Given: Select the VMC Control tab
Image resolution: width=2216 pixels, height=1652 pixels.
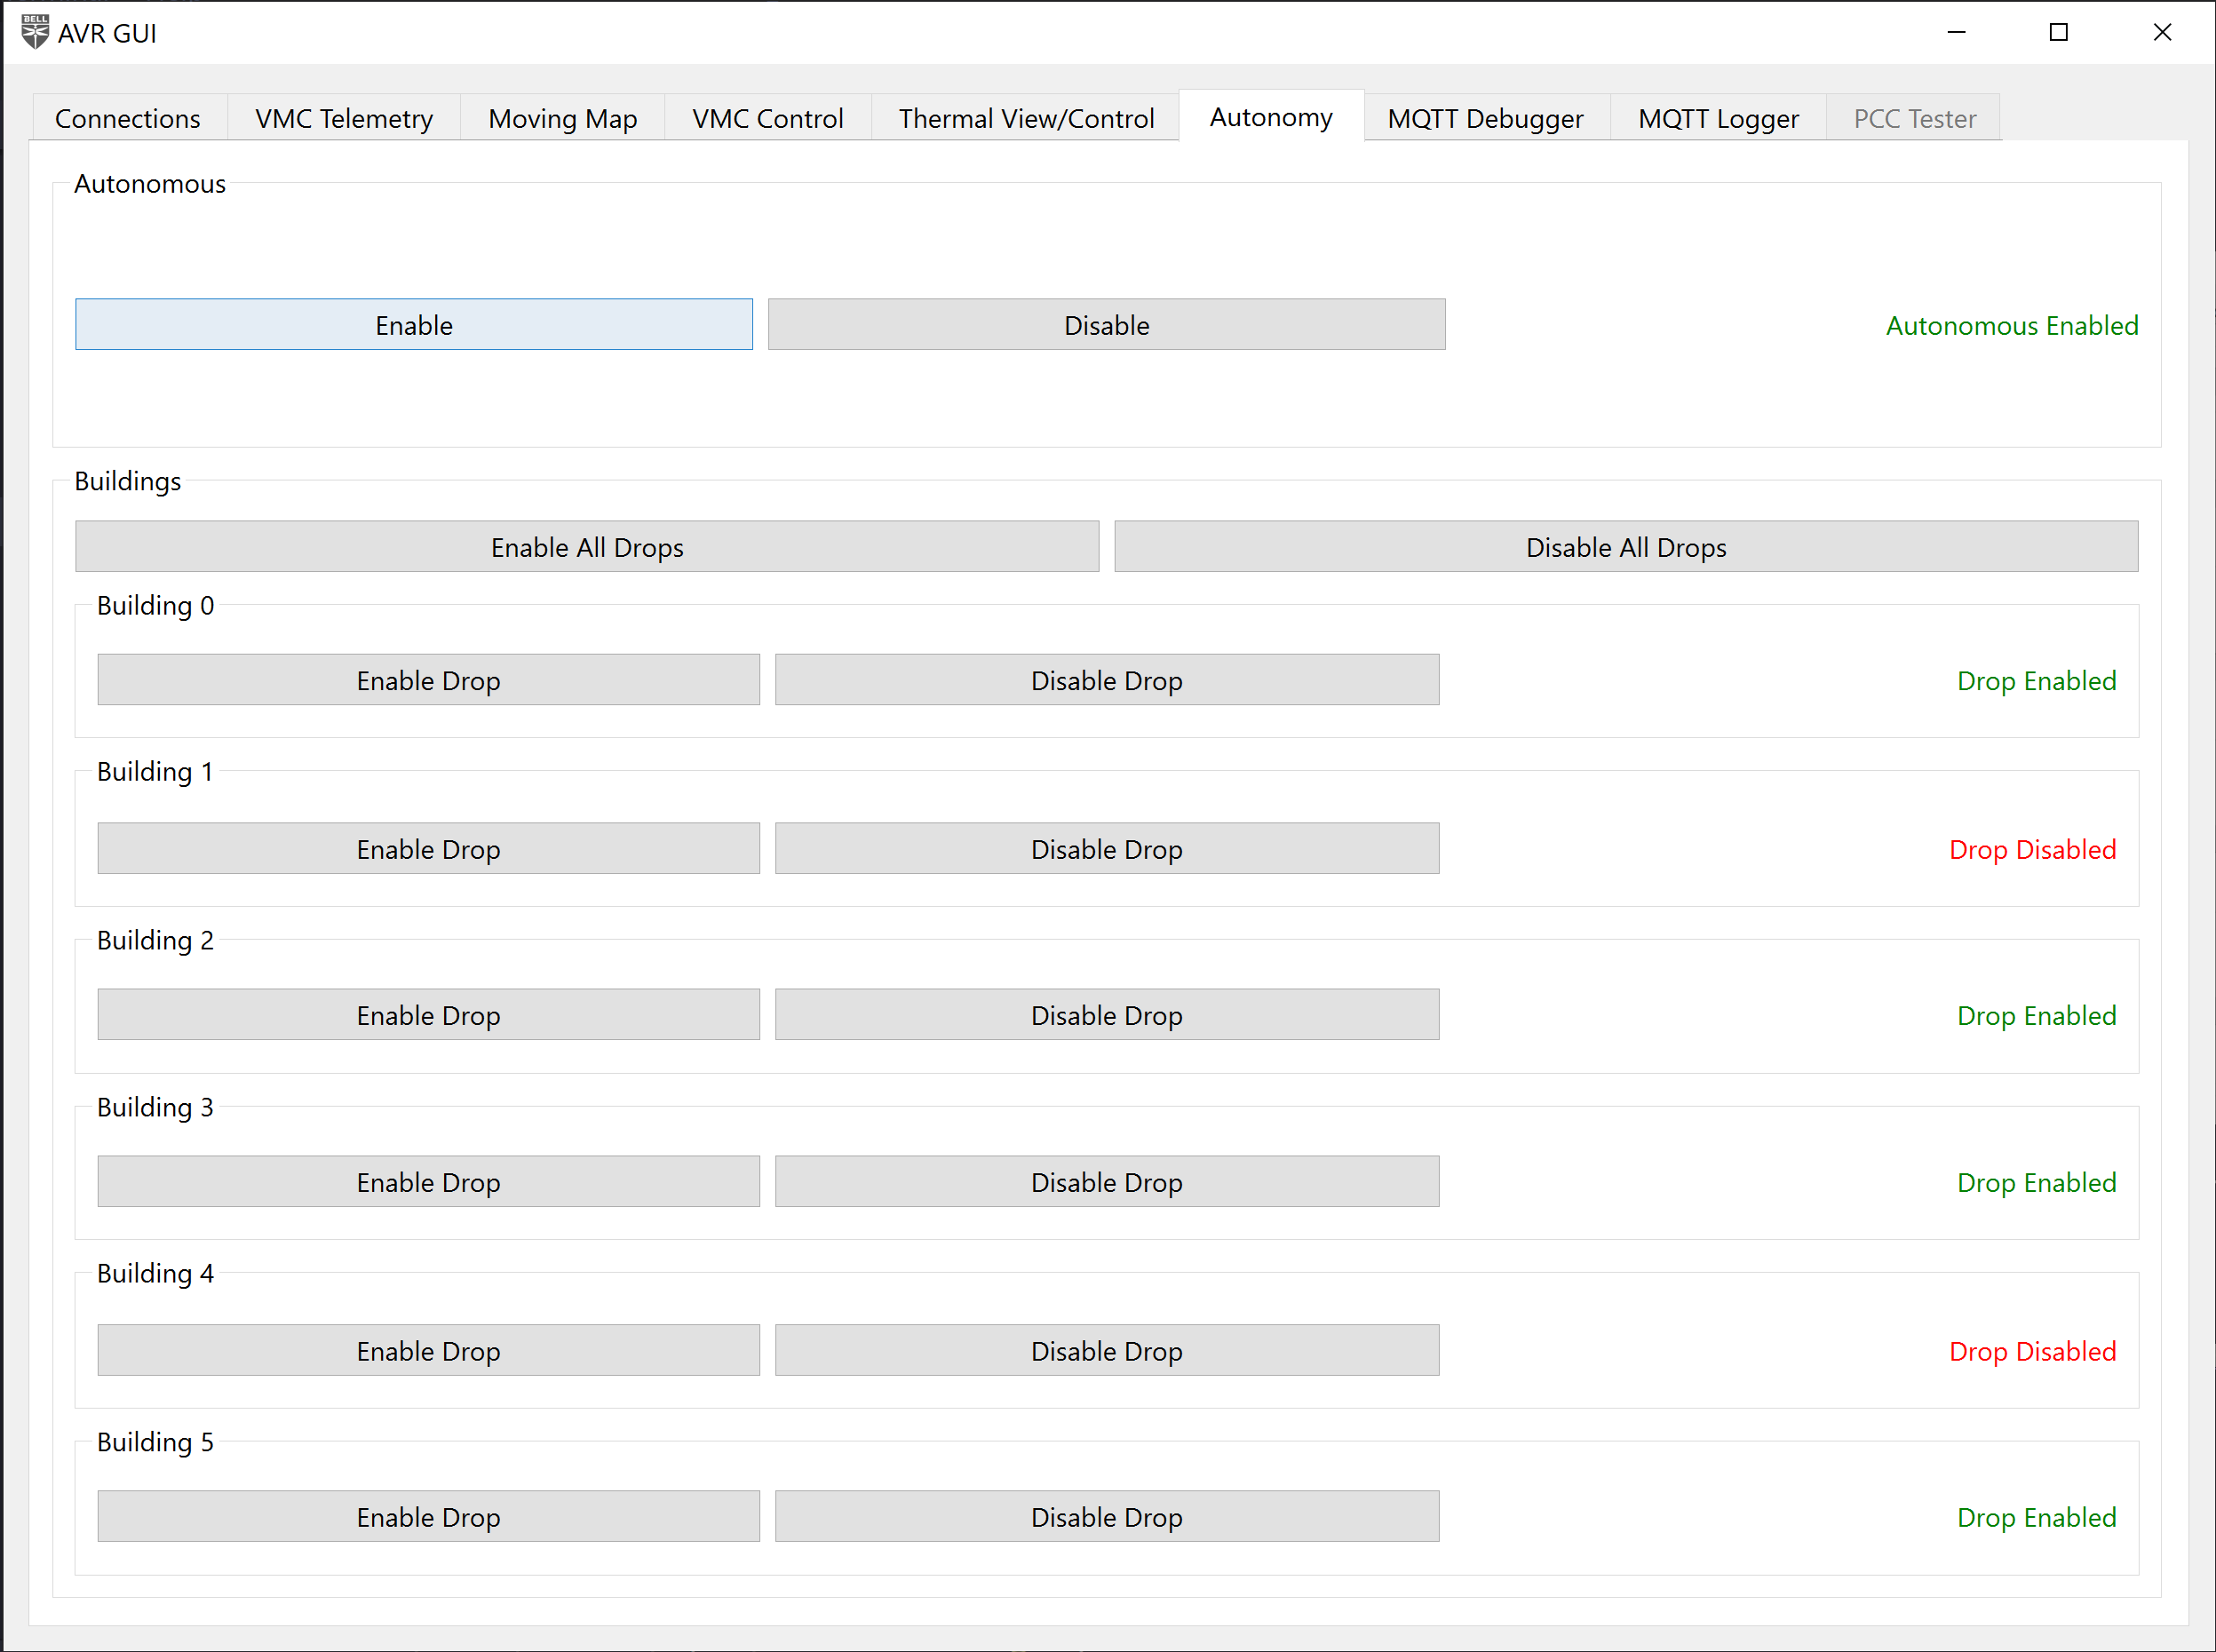Looking at the screenshot, I should [768, 118].
